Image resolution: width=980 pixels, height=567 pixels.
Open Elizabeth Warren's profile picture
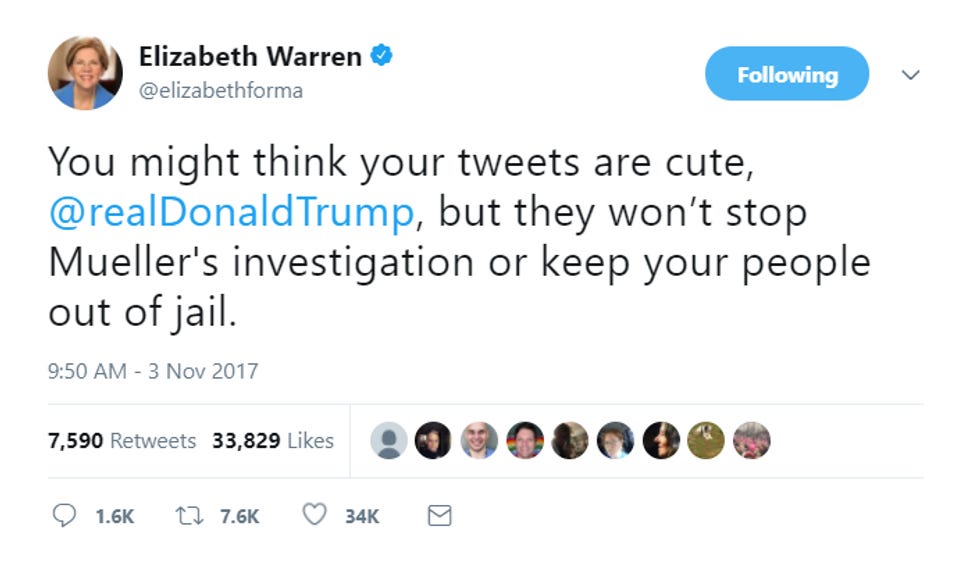pos(85,73)
